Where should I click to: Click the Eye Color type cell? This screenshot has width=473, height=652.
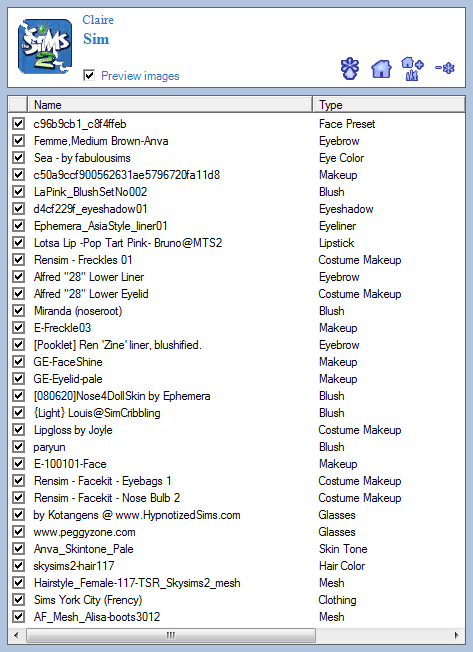tap(342, 158)
